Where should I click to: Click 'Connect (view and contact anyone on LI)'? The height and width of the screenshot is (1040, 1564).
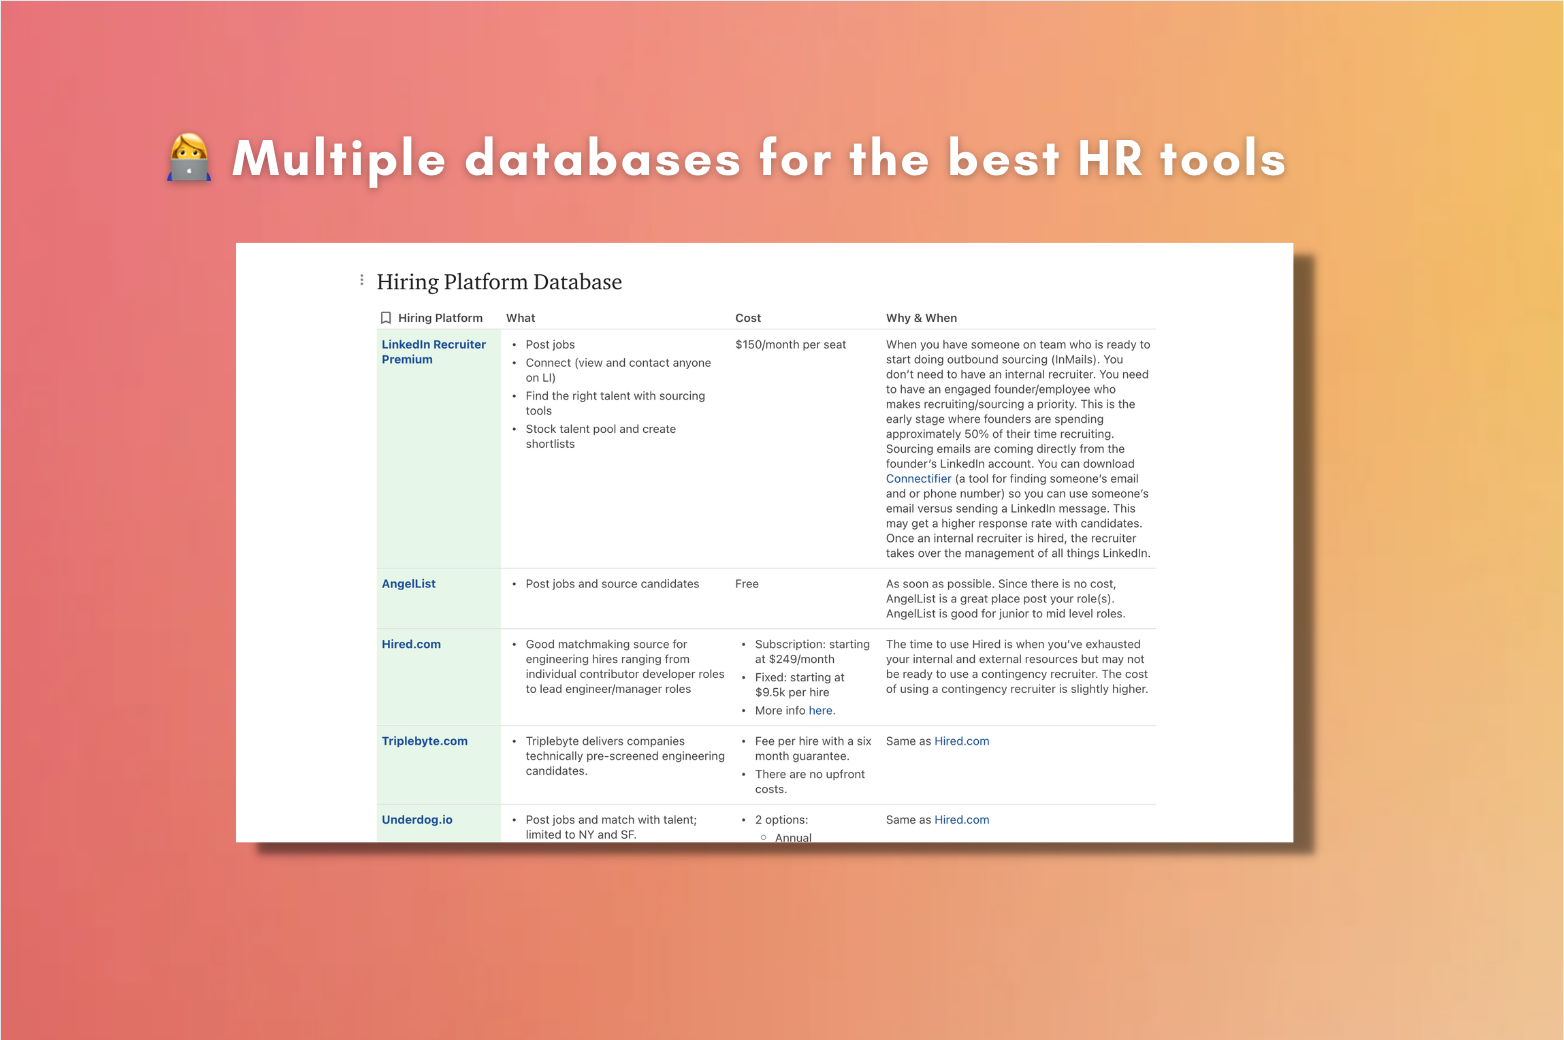(x=618, y=371)
